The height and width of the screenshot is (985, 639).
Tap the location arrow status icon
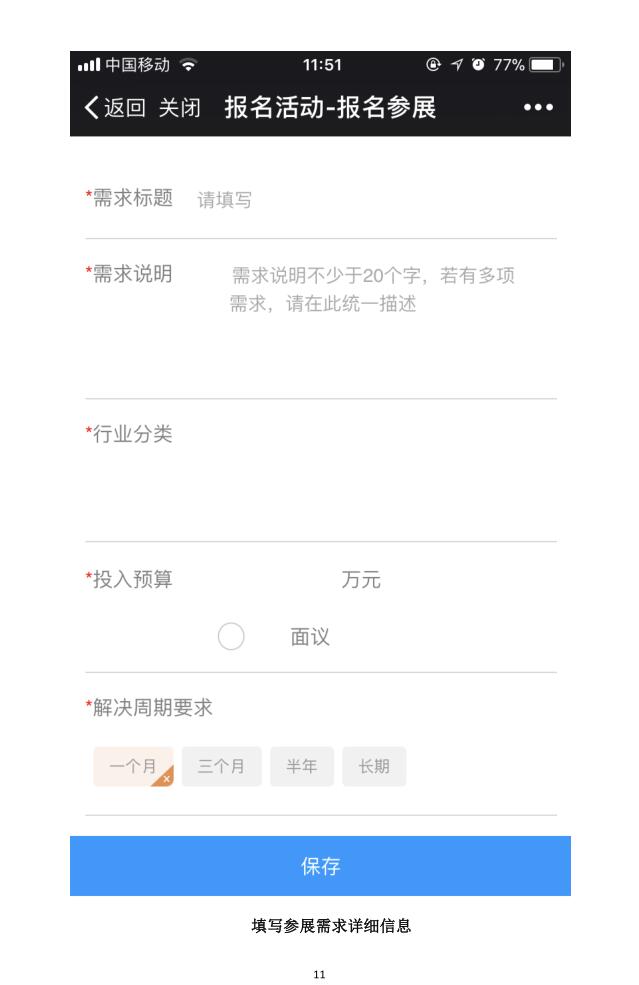[457, 66]
